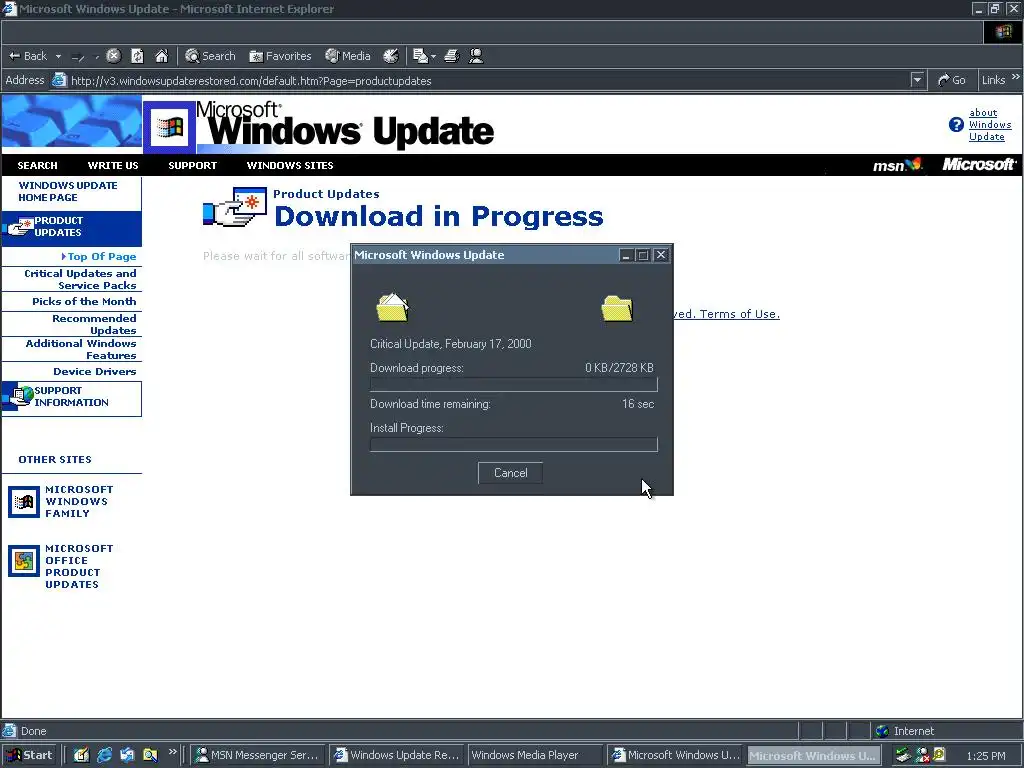Click the first Quick Launch icon beside Start

81,755
